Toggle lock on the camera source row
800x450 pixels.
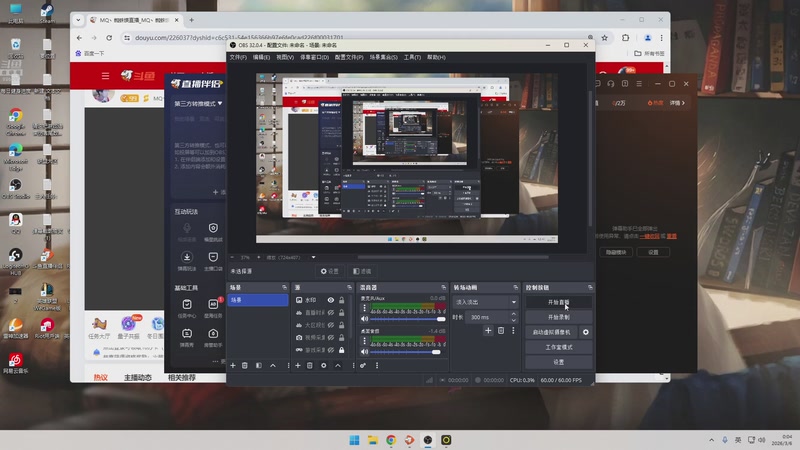(341, 337)
